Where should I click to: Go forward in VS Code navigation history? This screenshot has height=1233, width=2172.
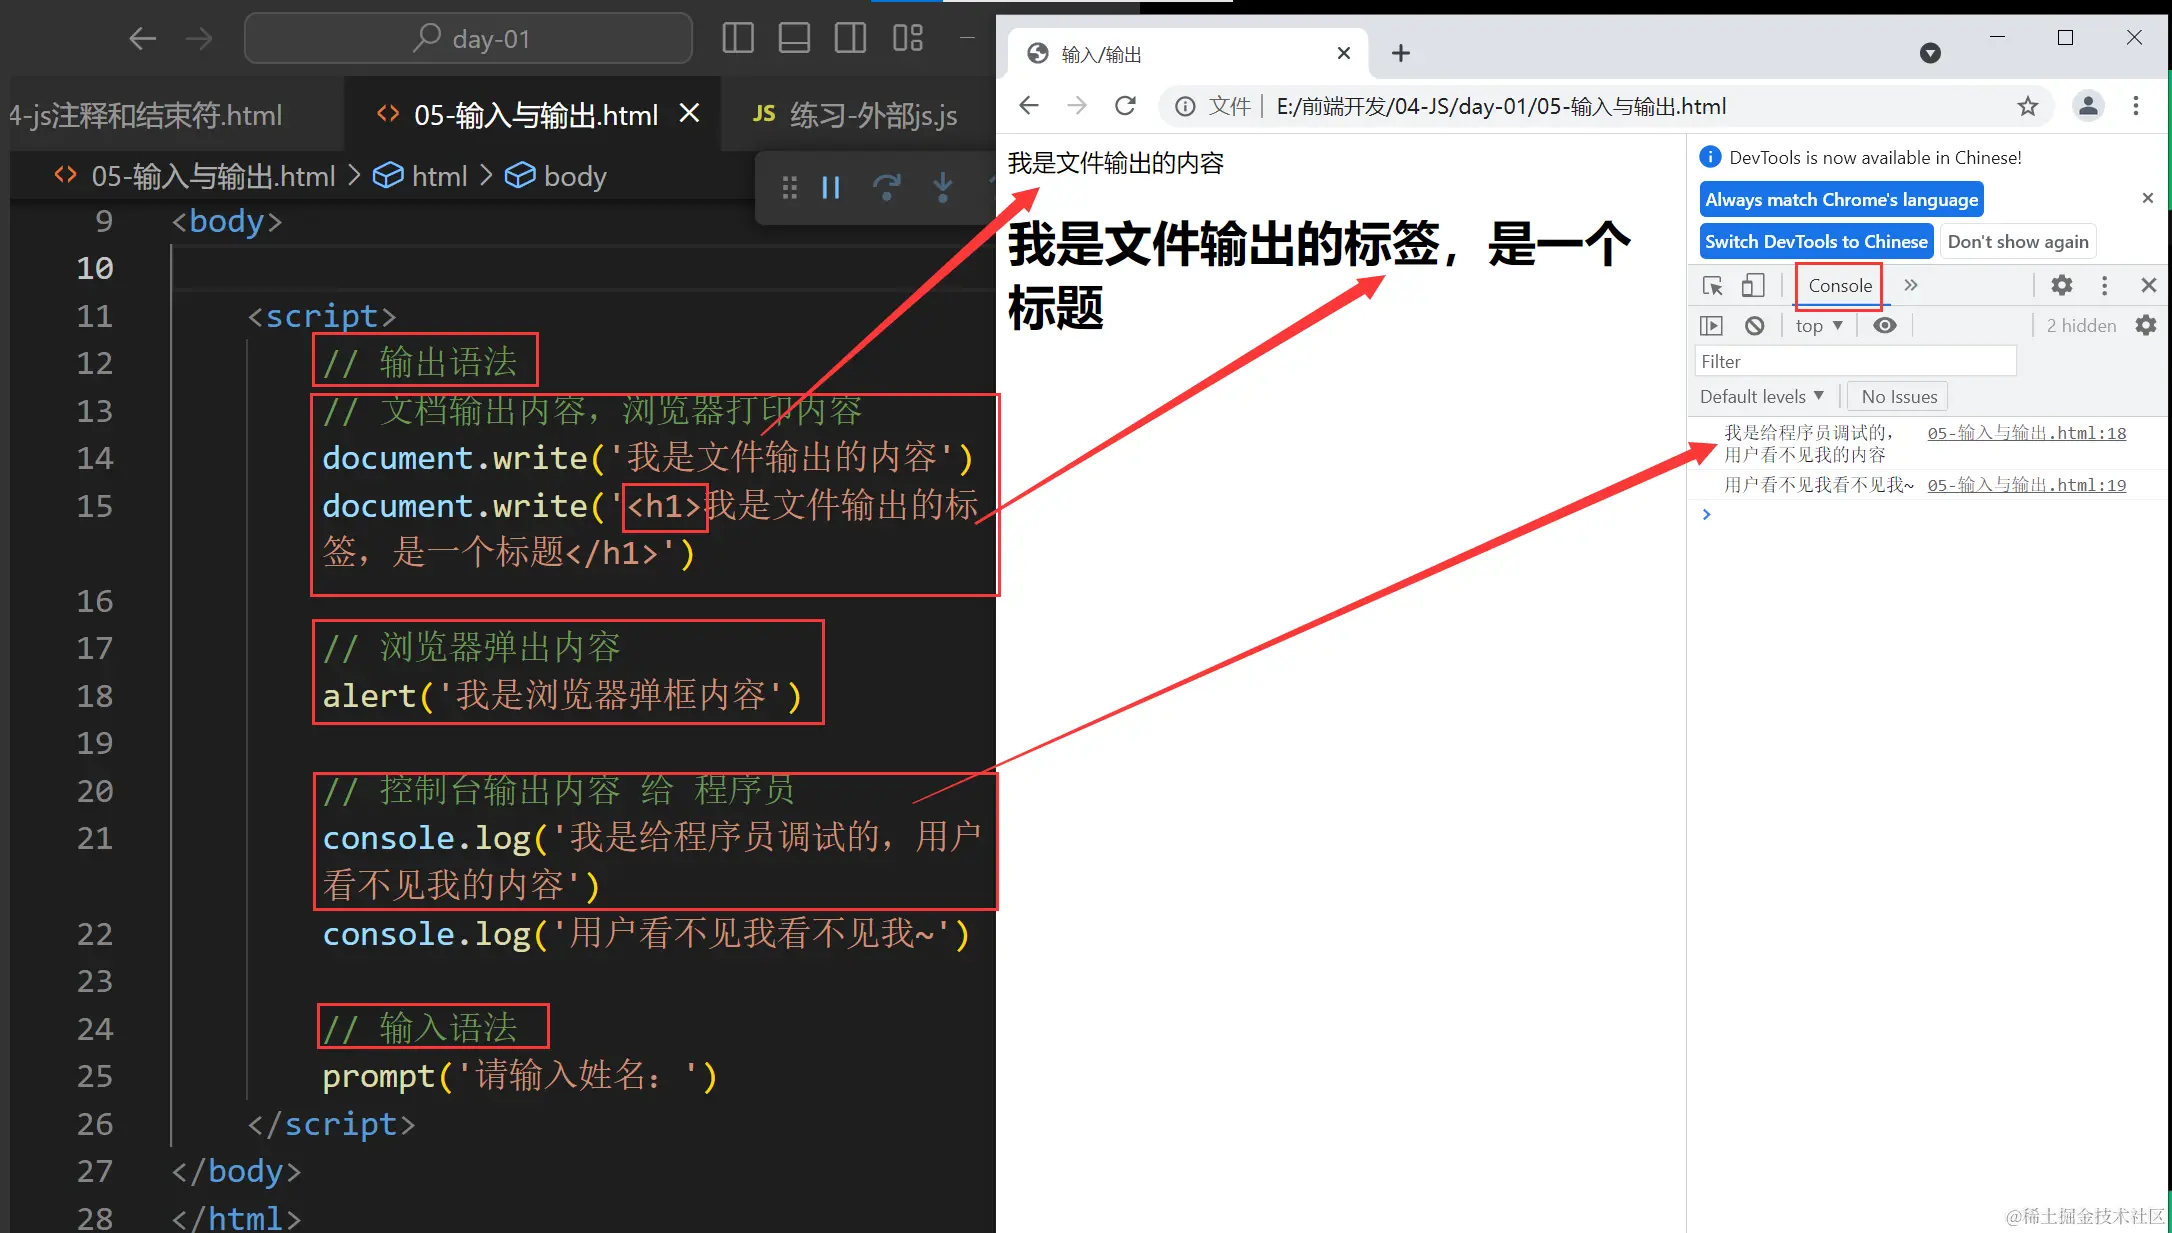pyautogui.click(x=199, y=39)
